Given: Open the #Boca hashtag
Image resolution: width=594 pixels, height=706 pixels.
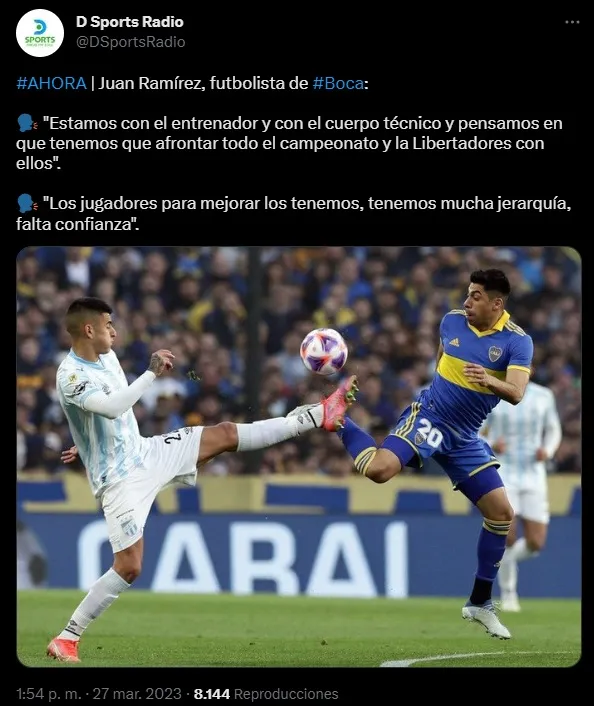Looking at the screenshot, I should click(x=338, y=83).
